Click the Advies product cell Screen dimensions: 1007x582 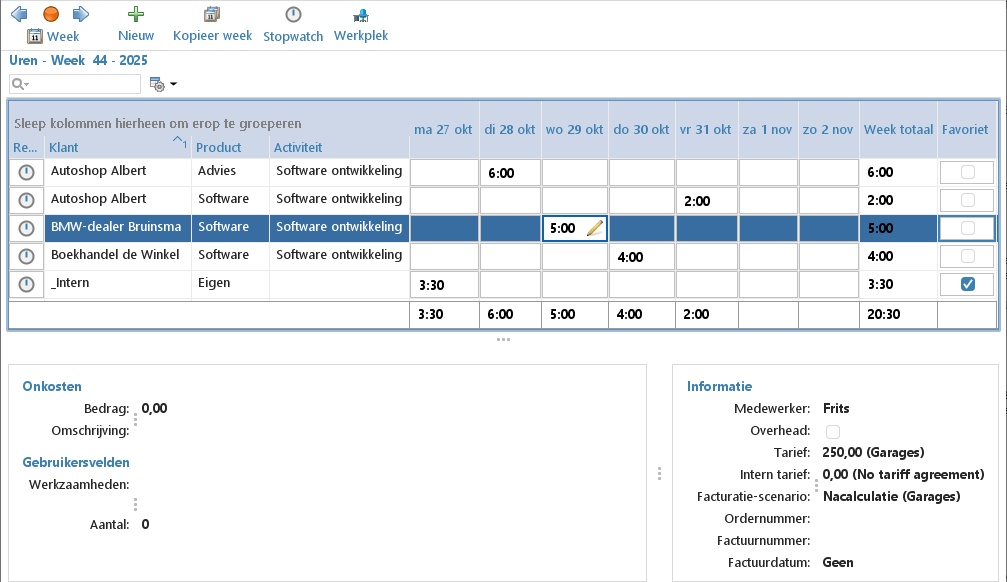click(x=230, y=172)
